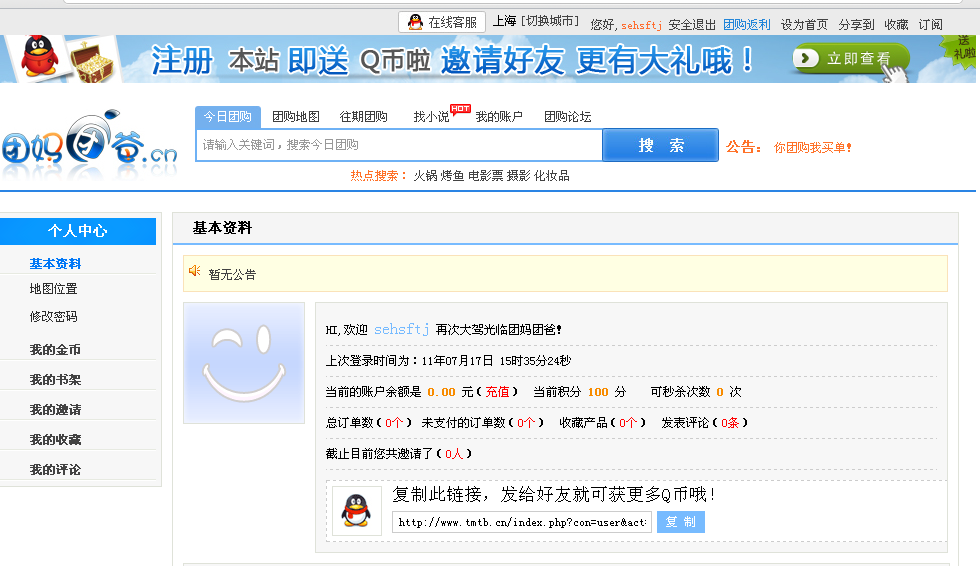Open 我的书架 in sidebar
Image resolution: width=980 pixels, height=566 pixels.
(x=55, y=380)
